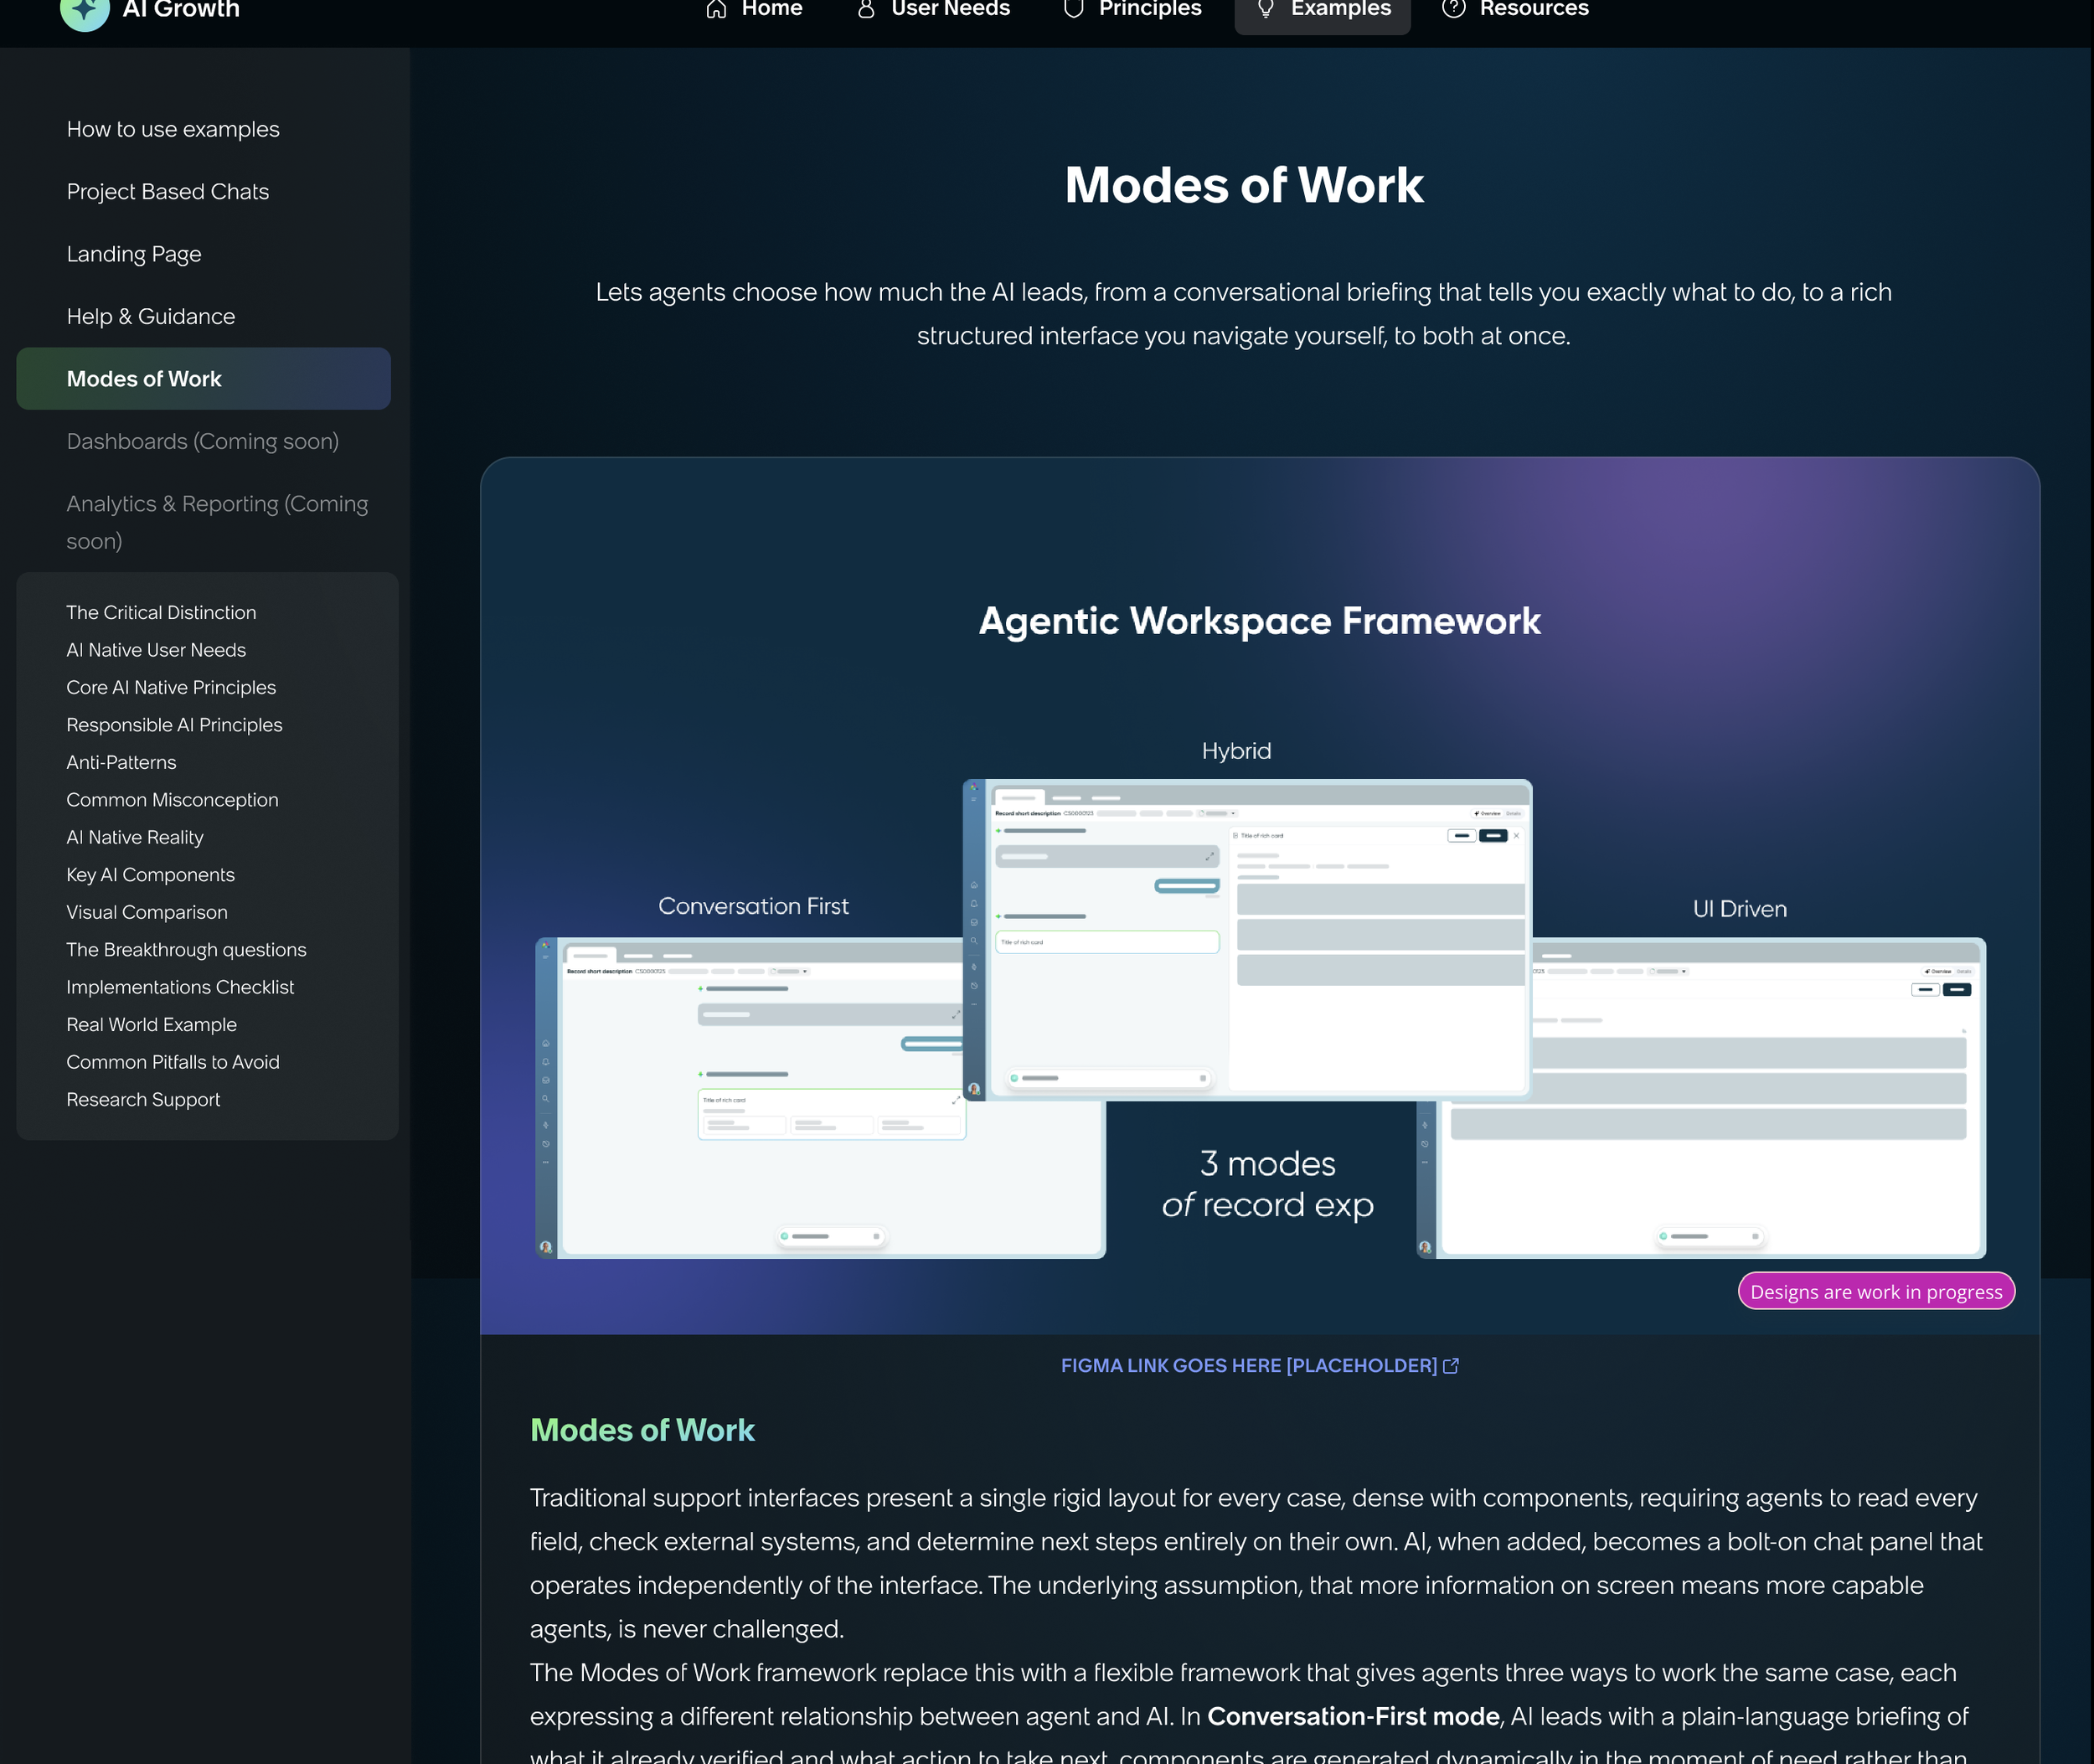Jump to The Critical Distinction section
This screenshot has height=1764, width=2094.
[161, 613]
